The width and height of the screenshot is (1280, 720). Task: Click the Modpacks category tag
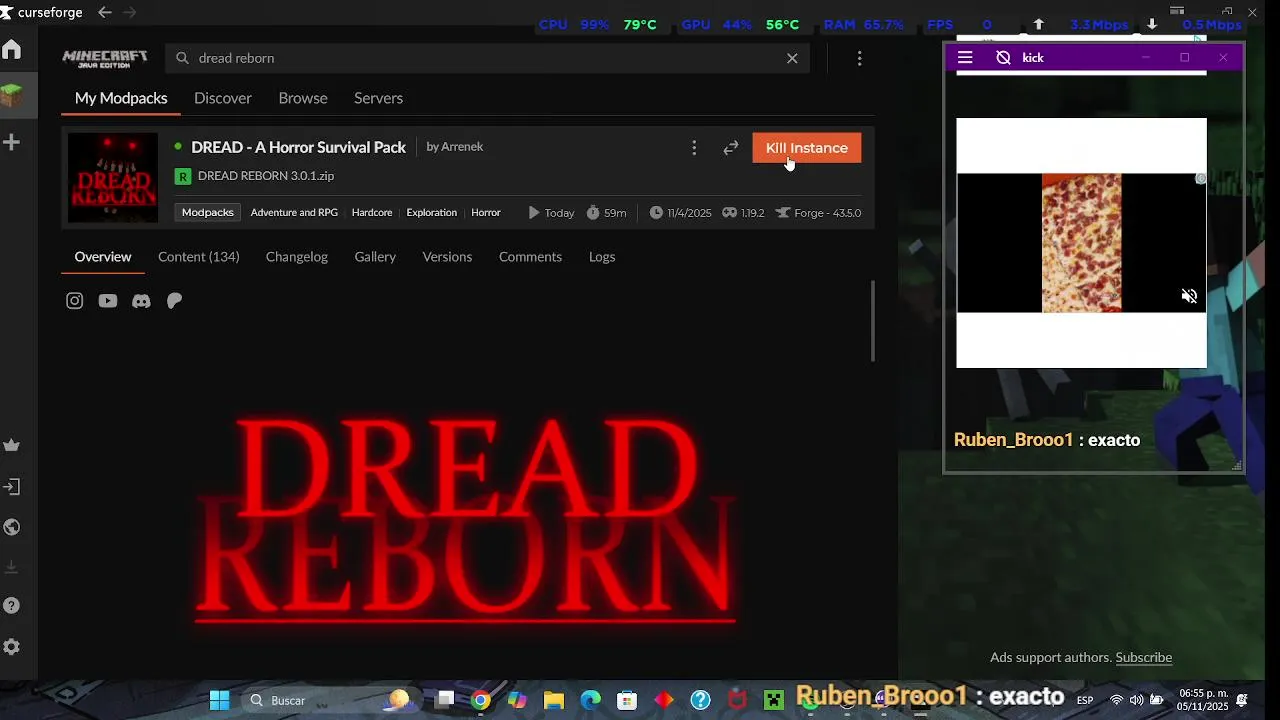(208, 212)
